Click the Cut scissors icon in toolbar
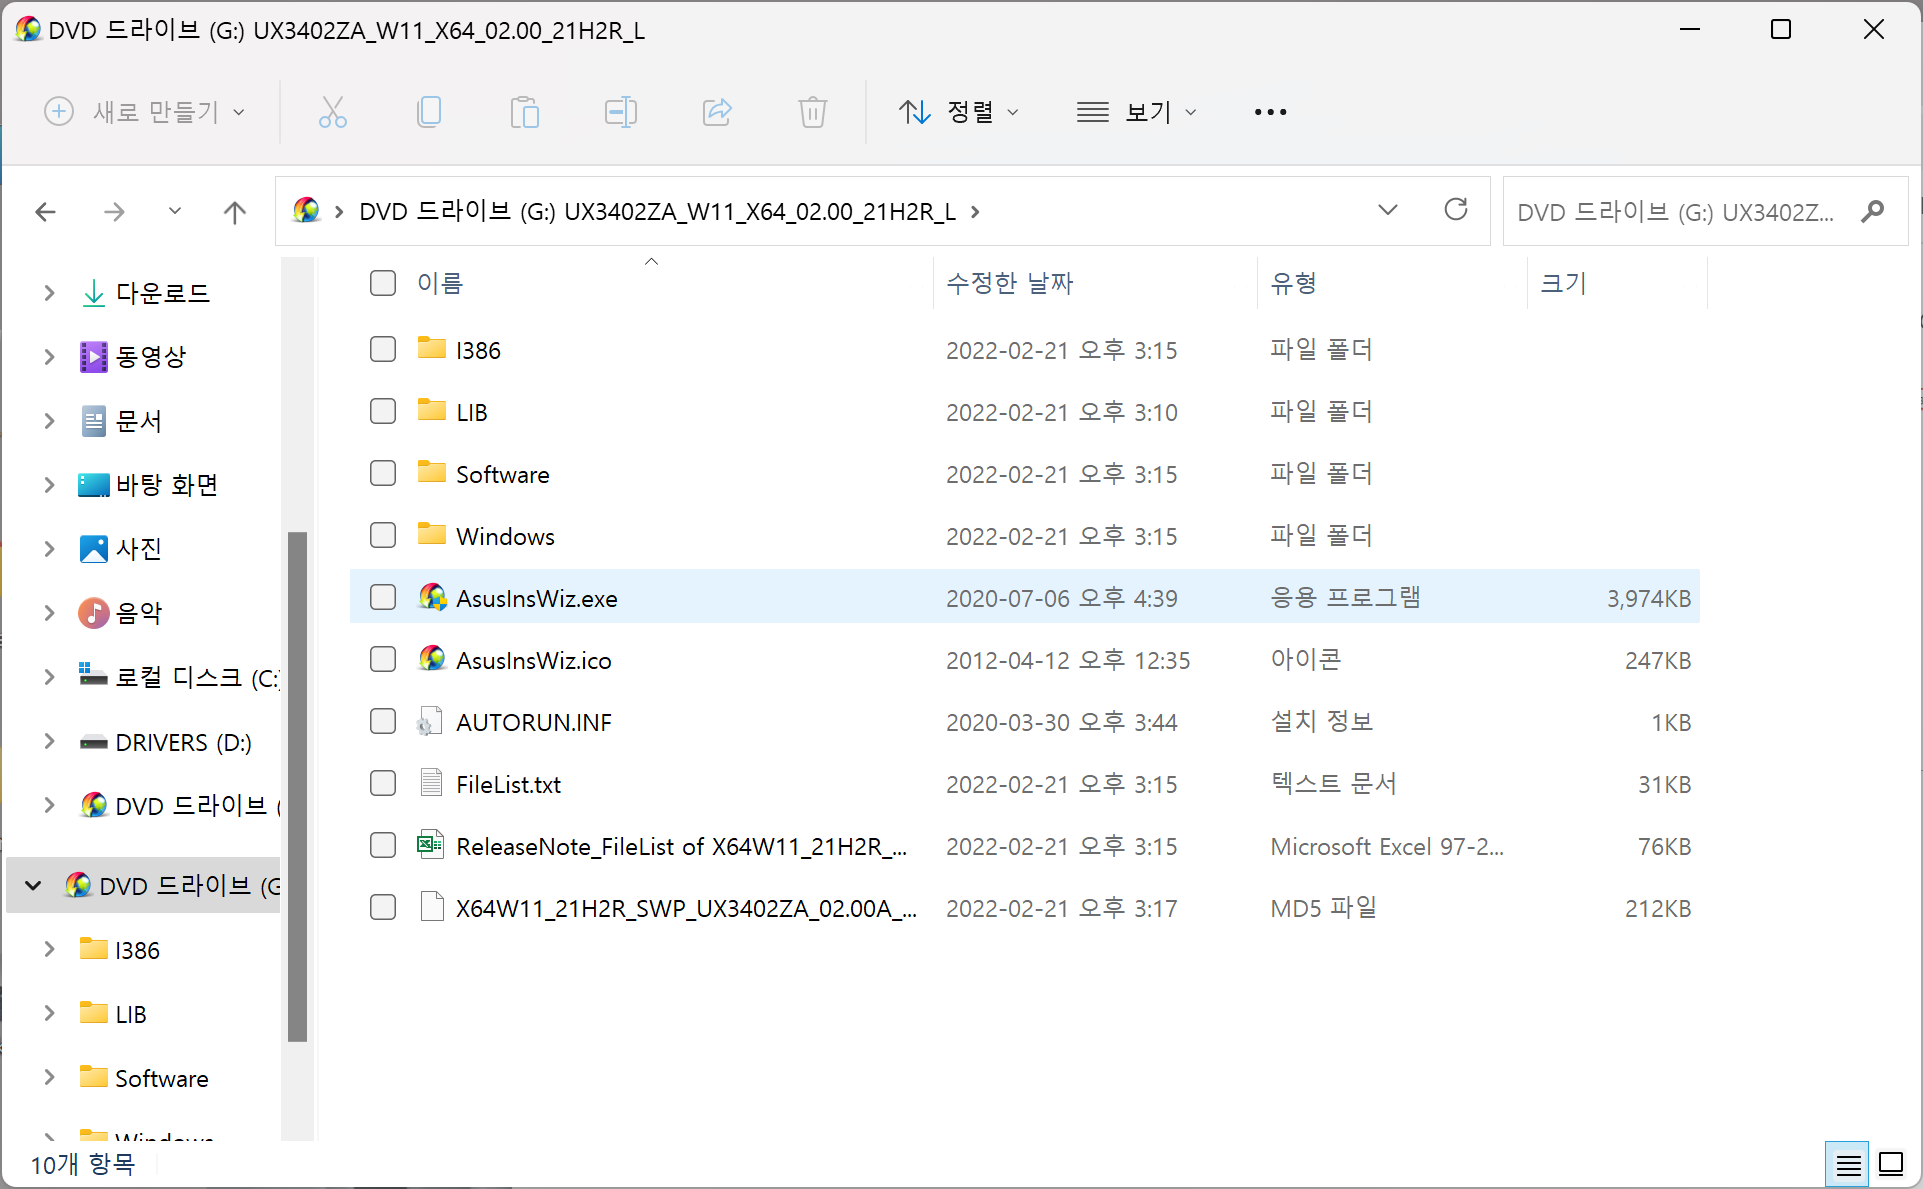 point(332,112)
